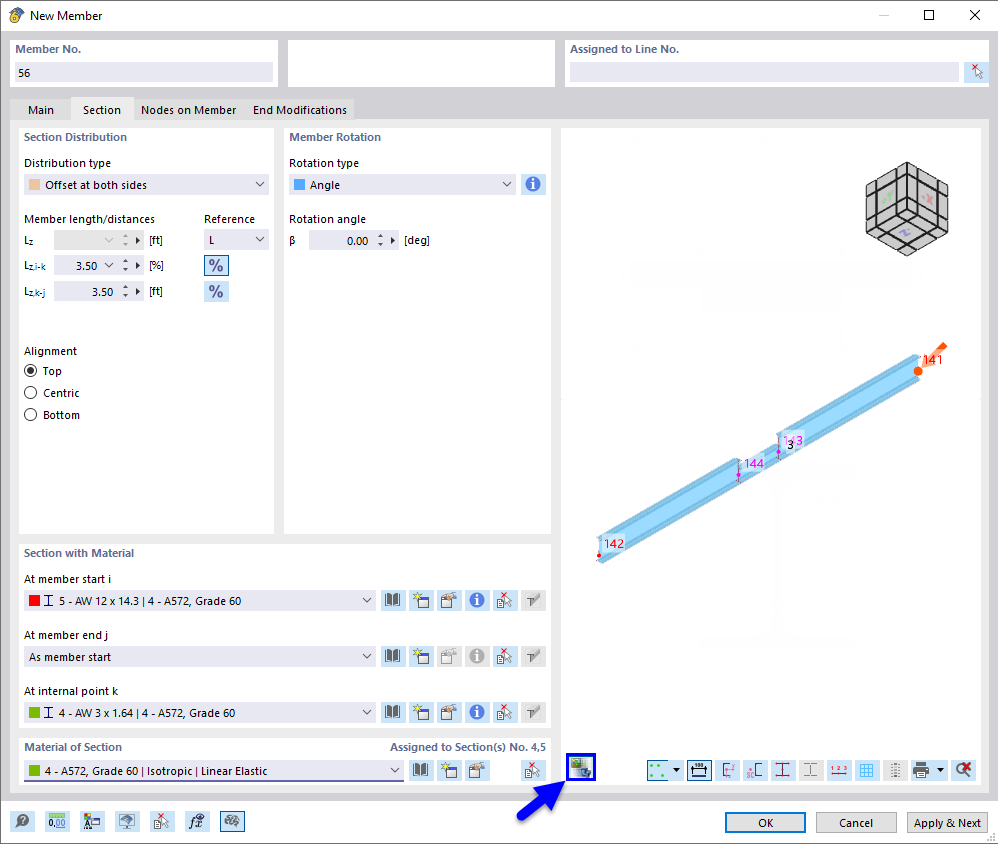Increase the rotation angle with the up stepper
The height and width of the screenshot is (844, 998).
381,236
